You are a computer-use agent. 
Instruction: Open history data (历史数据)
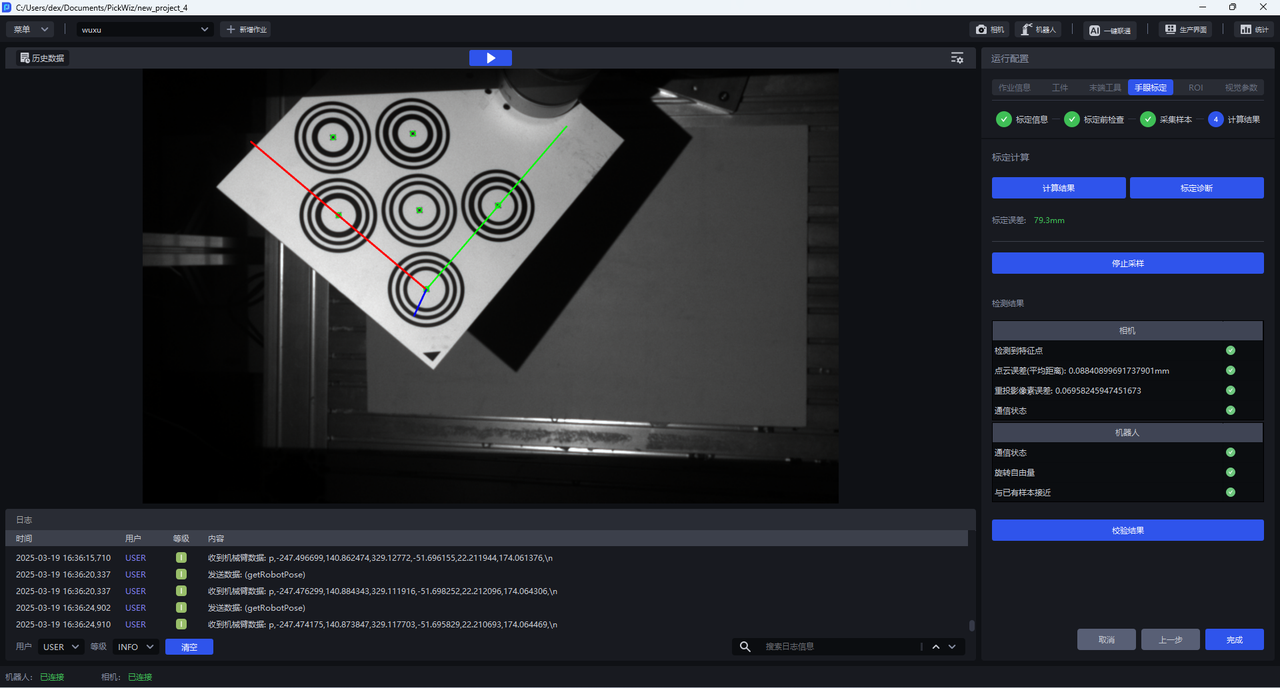[41, 58]
